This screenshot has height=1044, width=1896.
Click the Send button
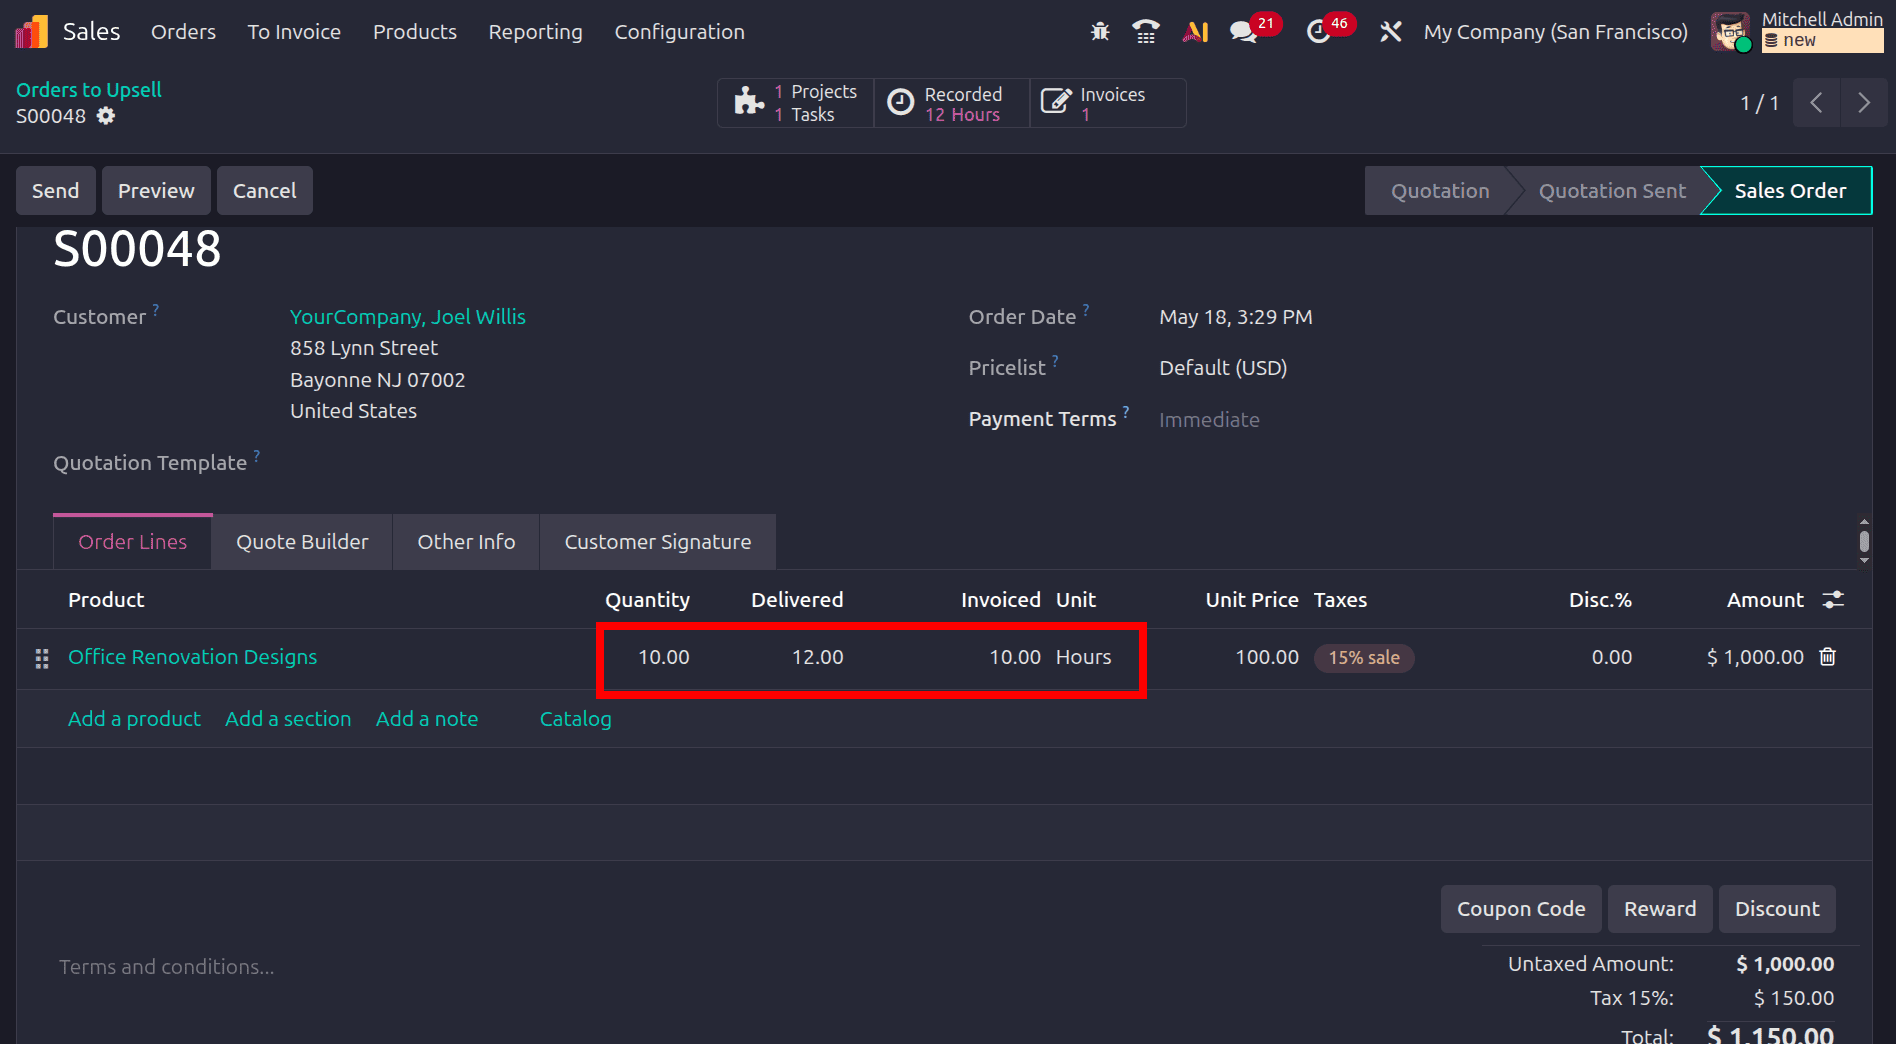[x=56, y=191]
